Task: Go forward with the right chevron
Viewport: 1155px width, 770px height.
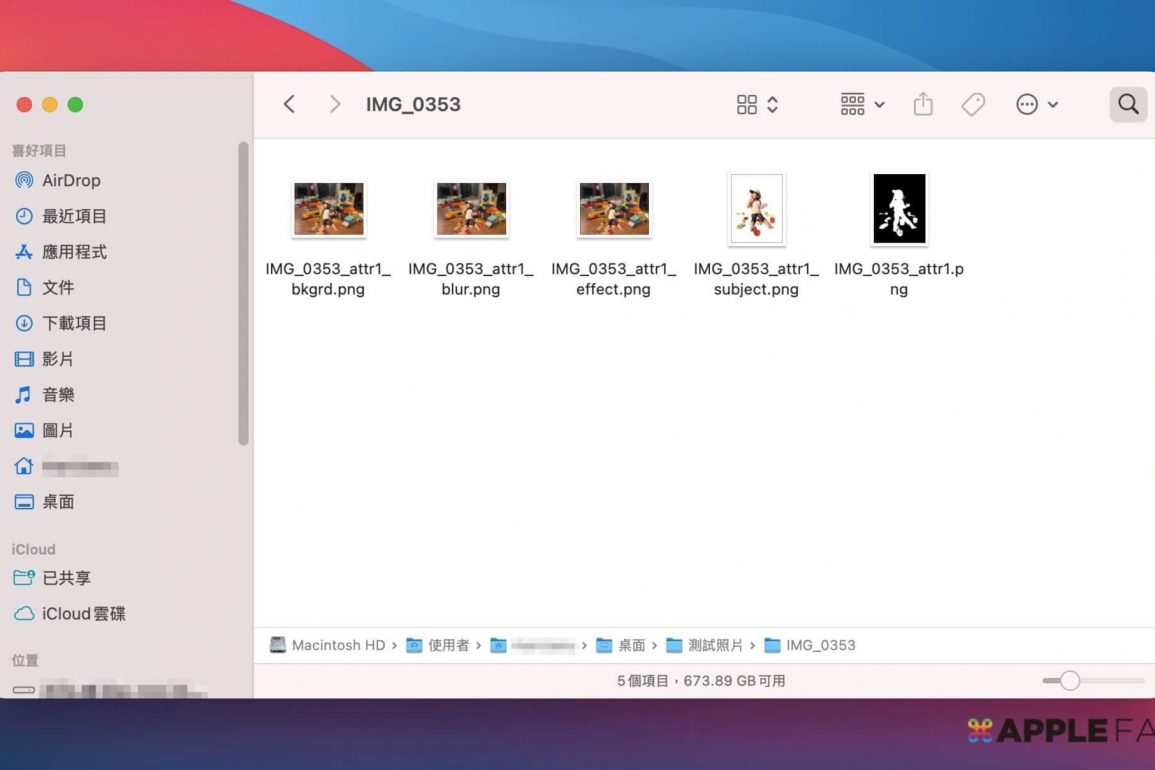Action: [x=335, y=104]
